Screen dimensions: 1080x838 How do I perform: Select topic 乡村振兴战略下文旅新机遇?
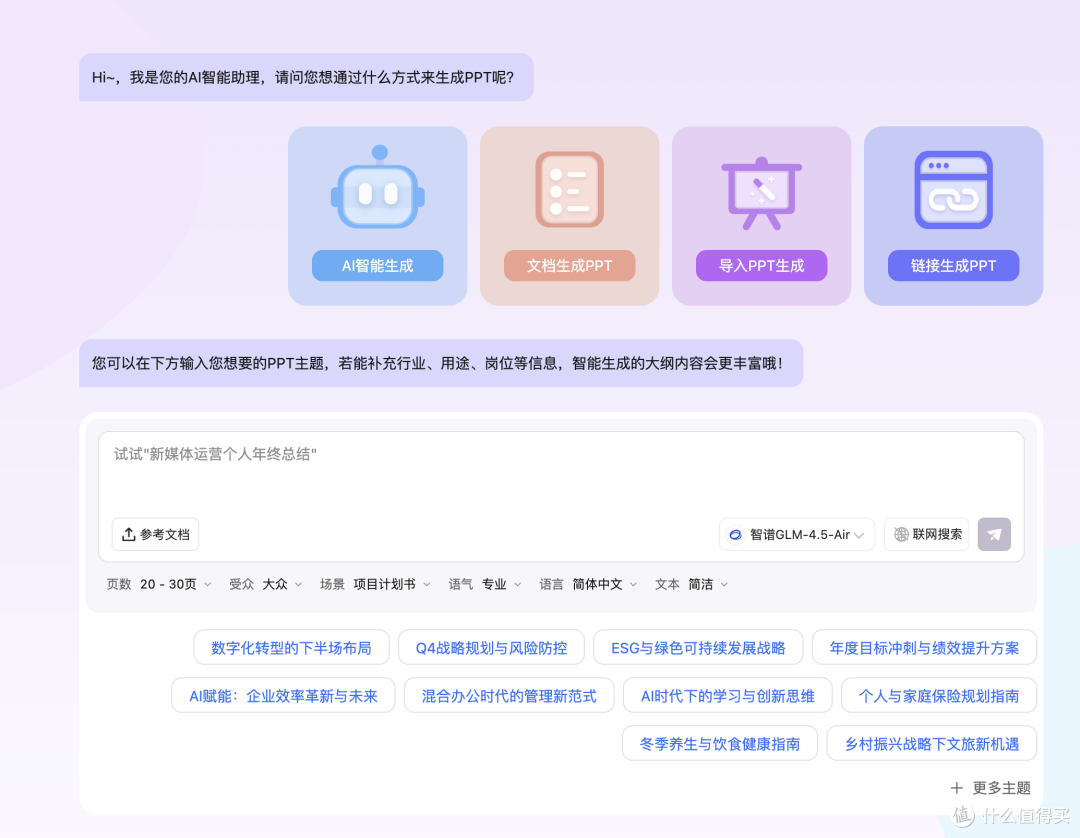[932, 744]
